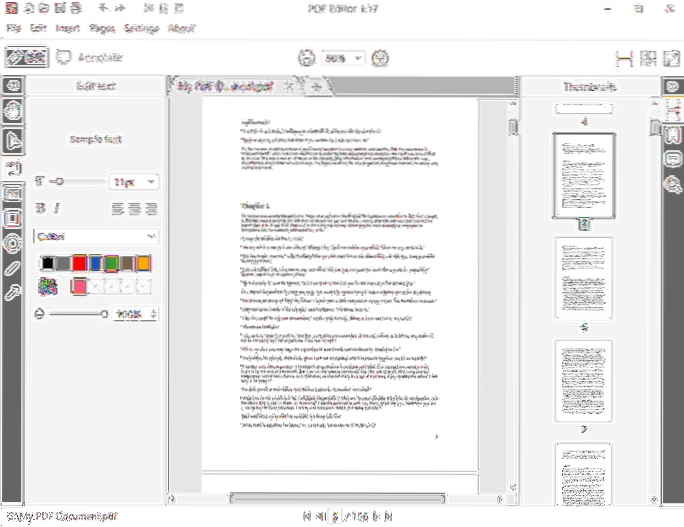The height and width of the screenshot is (527, 684).
Task: Open the Edit menu
Action: click(x=38, y=28)
